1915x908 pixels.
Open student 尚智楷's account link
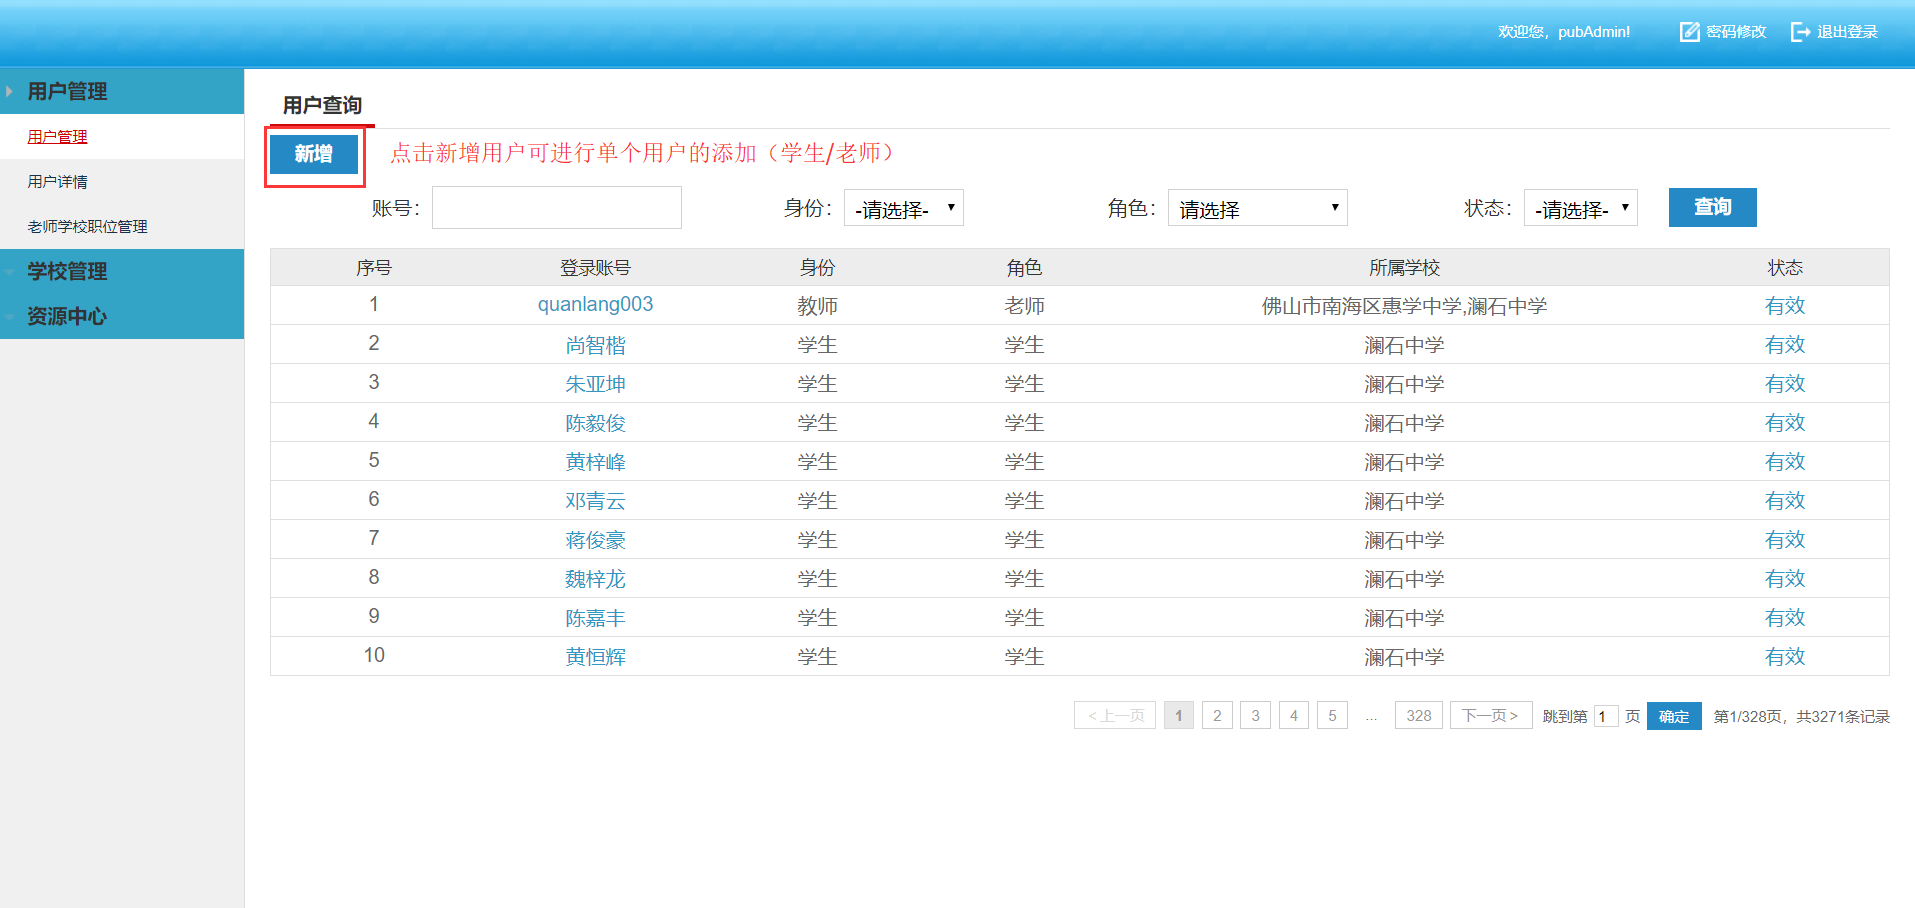click(595, 344)
